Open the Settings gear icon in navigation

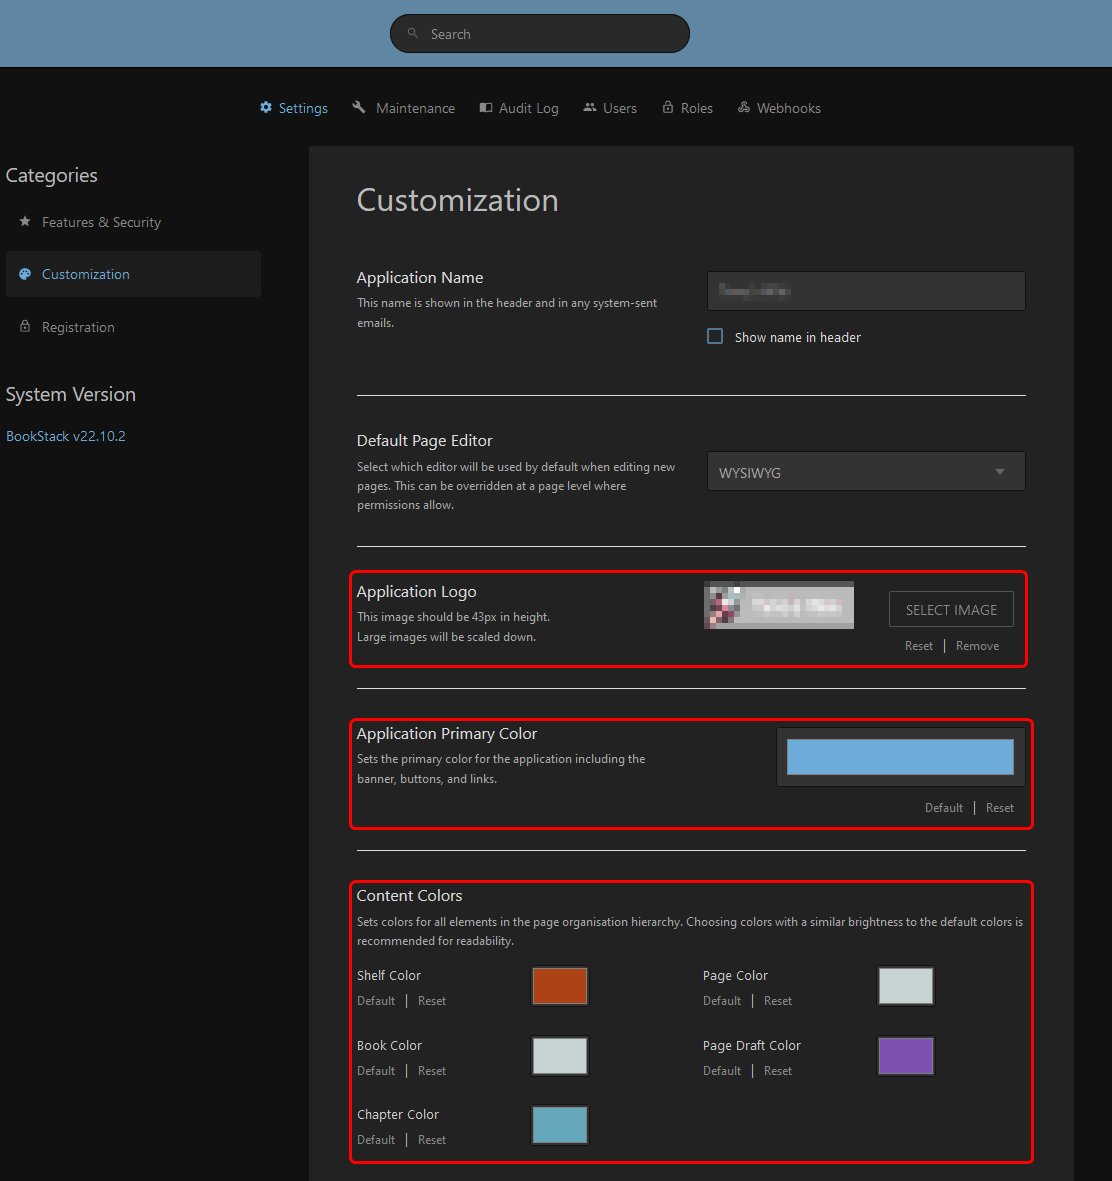(266, 107)
